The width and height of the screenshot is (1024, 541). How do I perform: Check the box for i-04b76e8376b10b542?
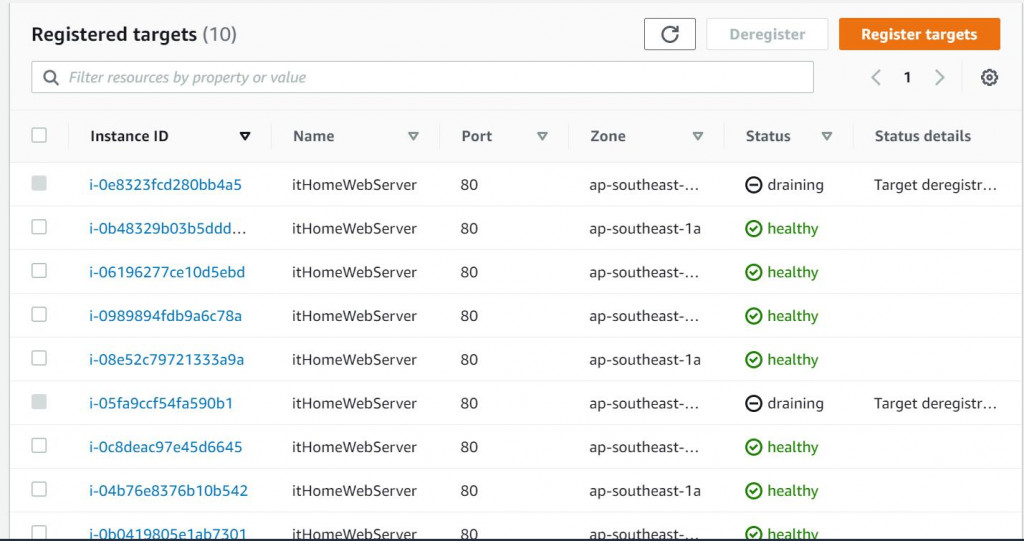click(39, 489)
